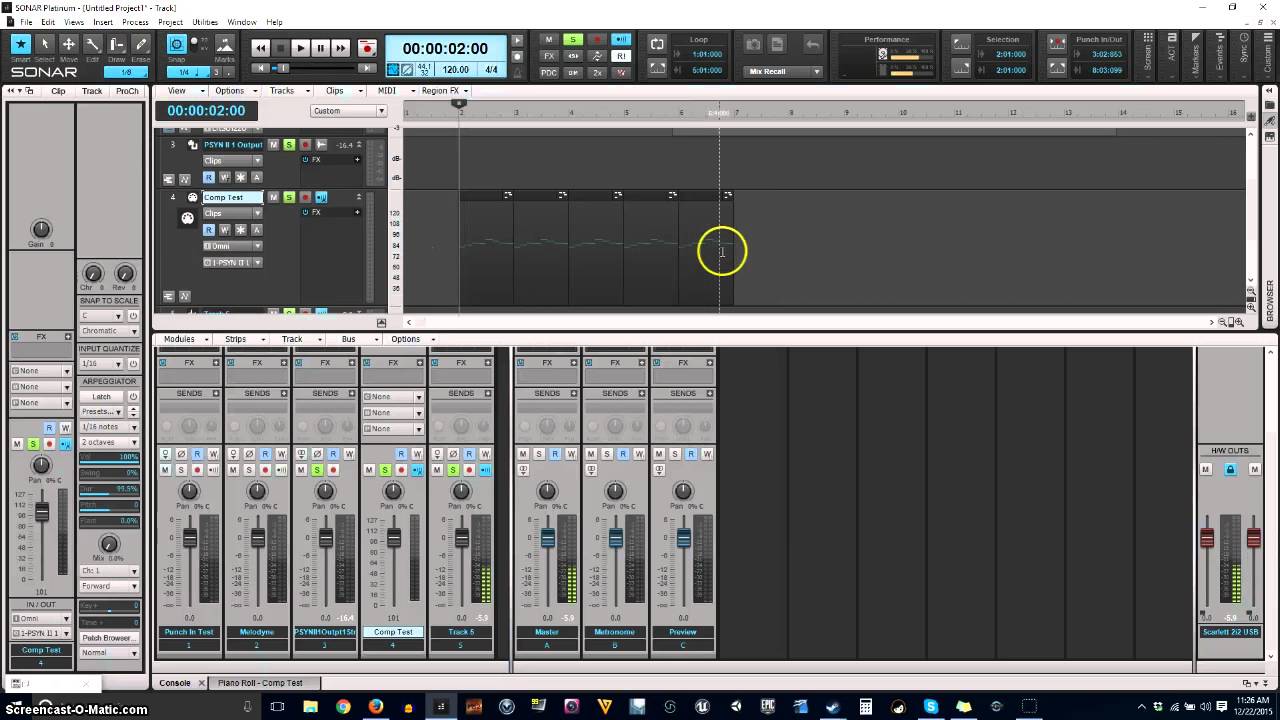Screen dimensions: 1280x720
Task: Open the Insert menu
Action: [x=103, y=22]
